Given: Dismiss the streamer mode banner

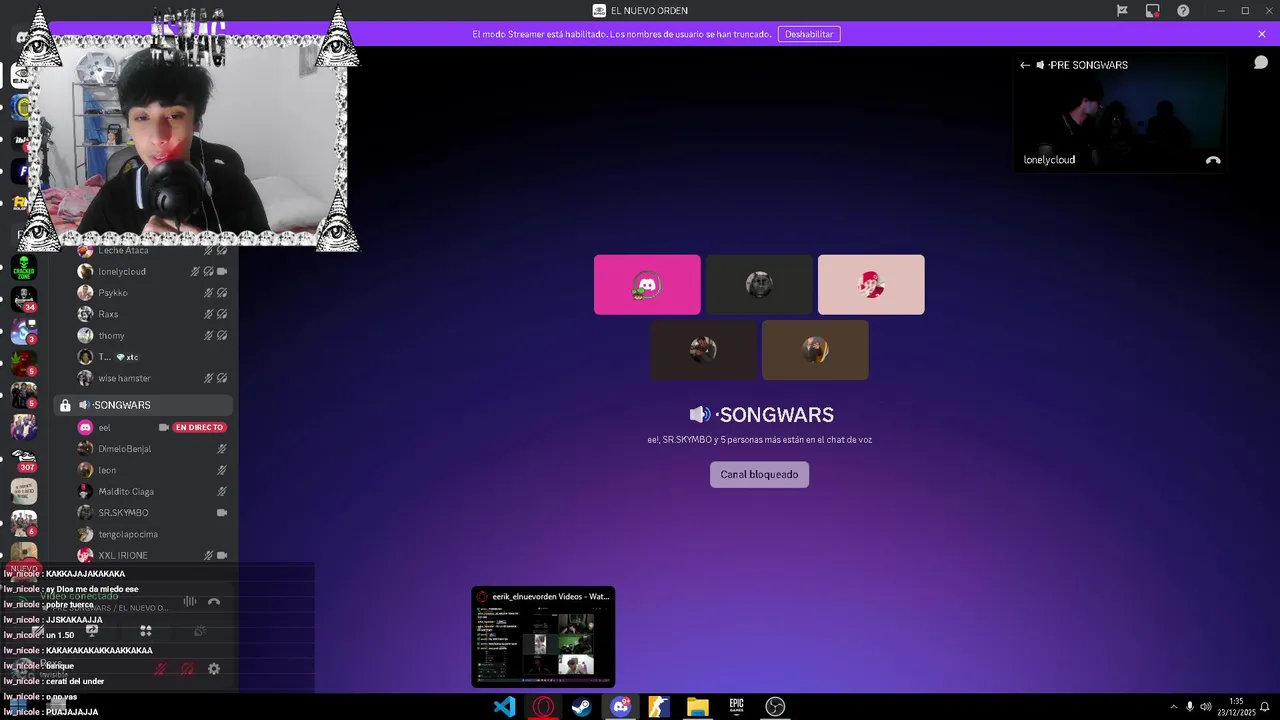Looking at the screenshot, I should 1262,34.
